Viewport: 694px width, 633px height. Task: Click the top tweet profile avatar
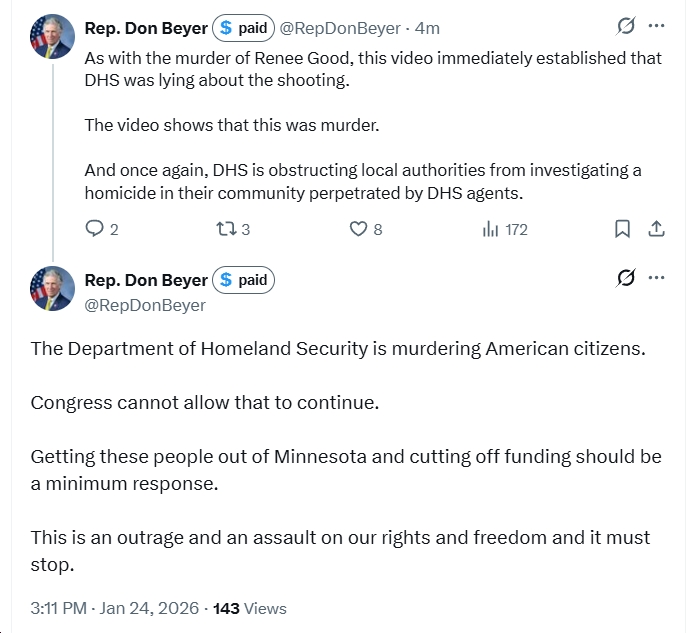[x=51, y=36]
